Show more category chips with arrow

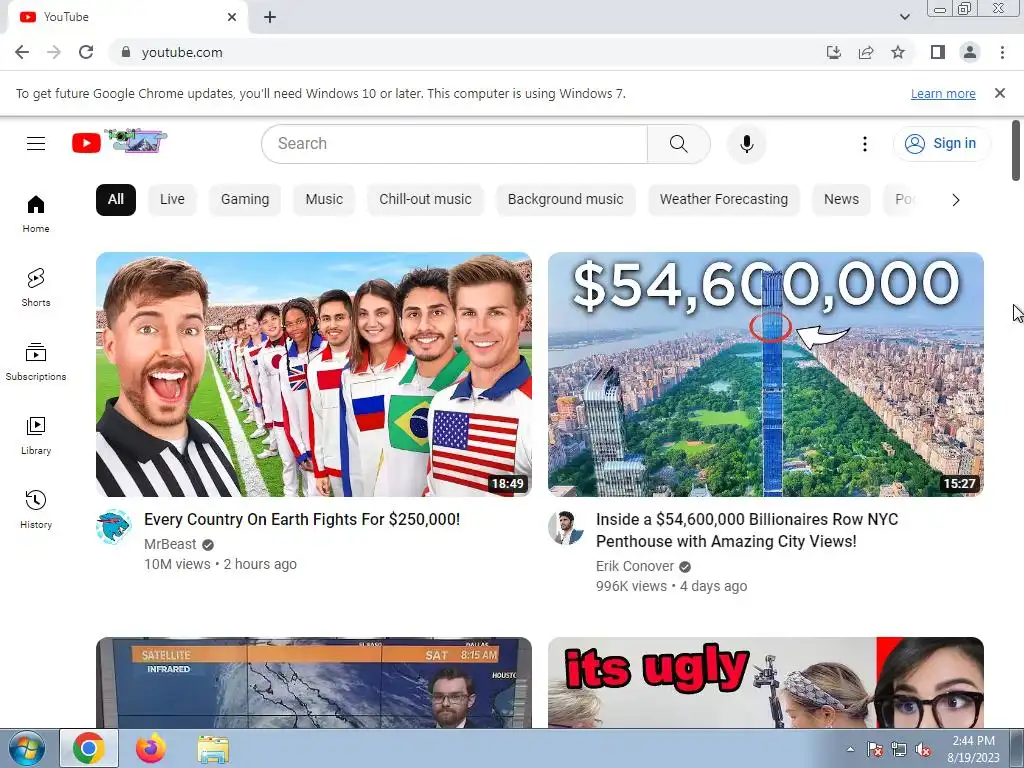(955, 200)
